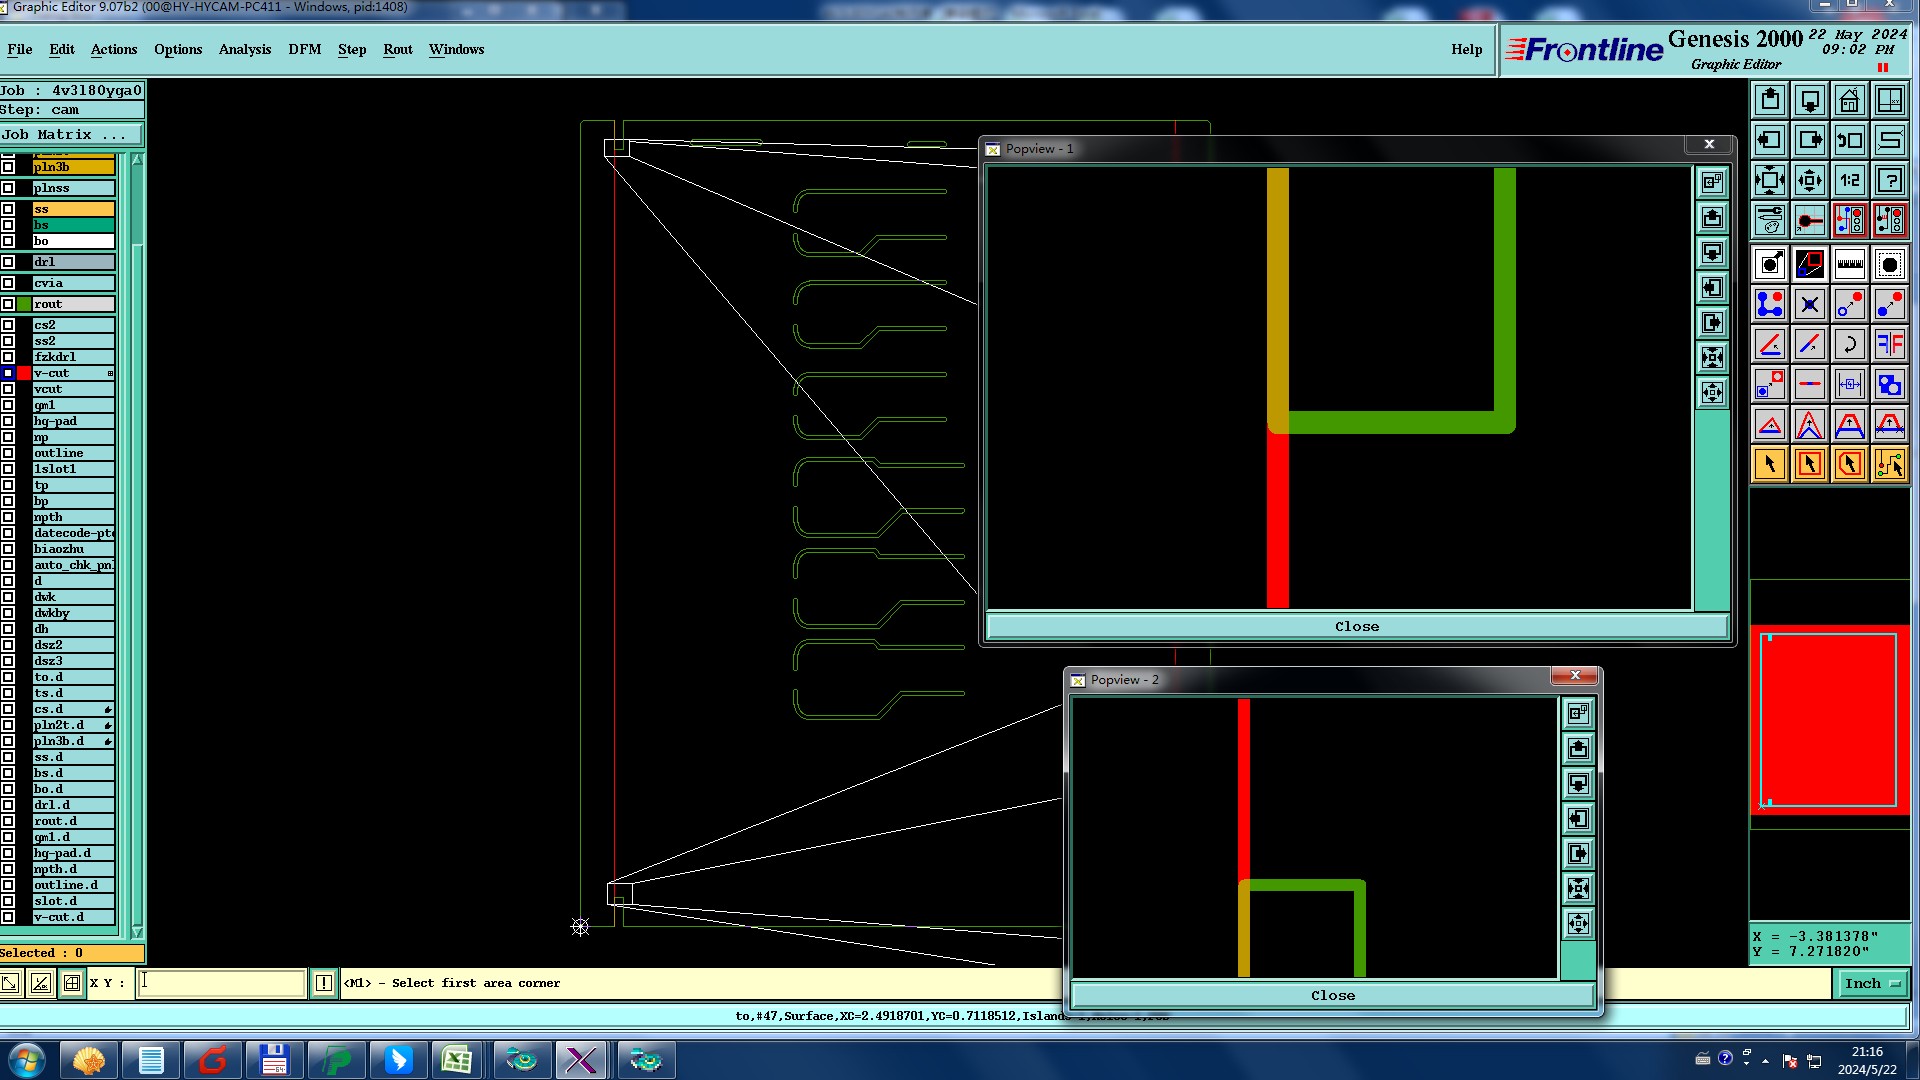Toggle the checkbox for the cvia layer
Image resolution: width=1920 pixels, height=1080 pixels.
(8, 283)
